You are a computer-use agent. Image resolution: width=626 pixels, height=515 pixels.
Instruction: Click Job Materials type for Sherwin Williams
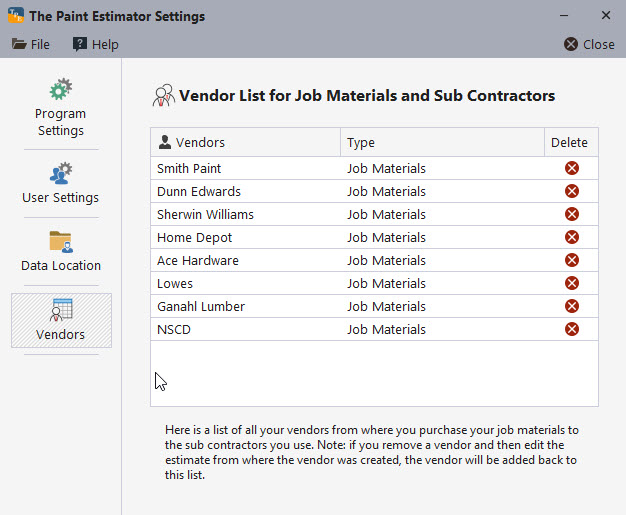coord(386,215)
